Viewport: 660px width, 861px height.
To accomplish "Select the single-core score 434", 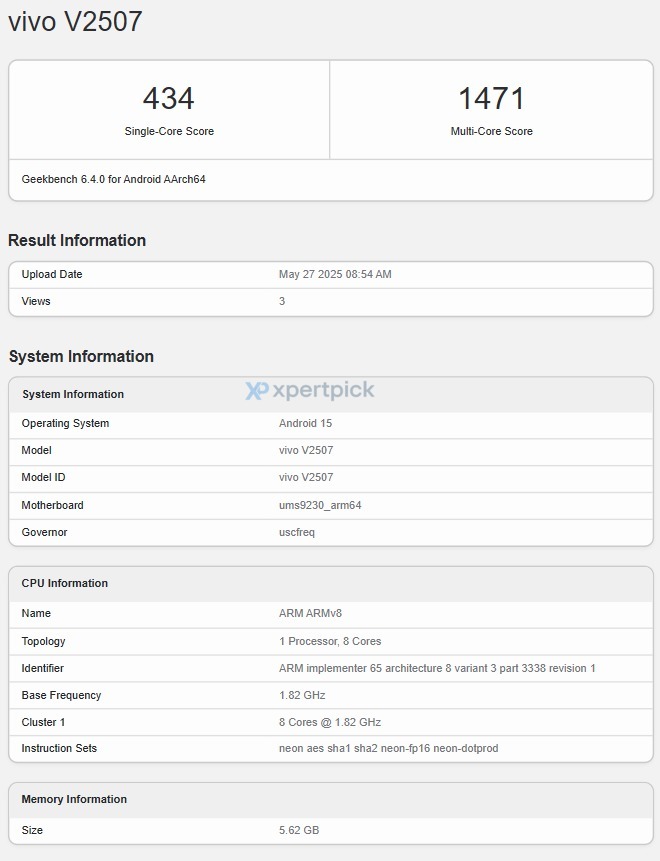I will 169,99.
